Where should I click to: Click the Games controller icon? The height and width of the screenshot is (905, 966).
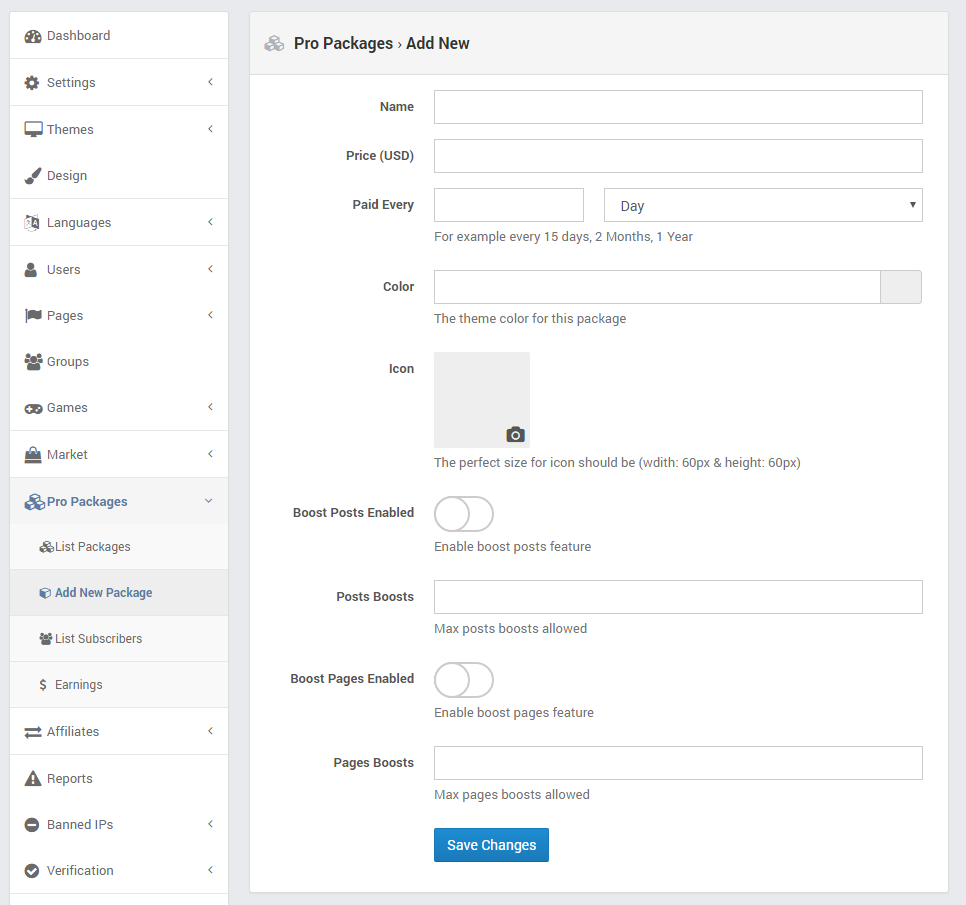tap(33, 408)
